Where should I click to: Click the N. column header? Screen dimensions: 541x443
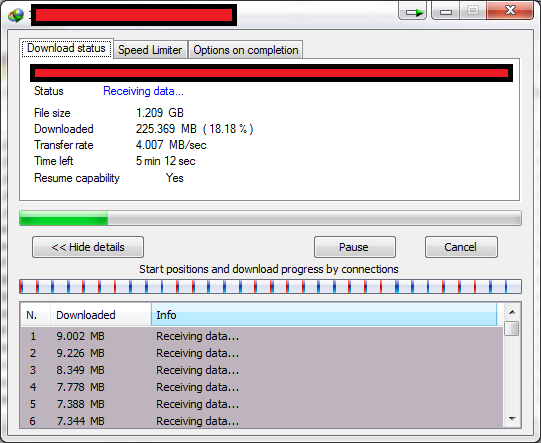coord(36,315)
